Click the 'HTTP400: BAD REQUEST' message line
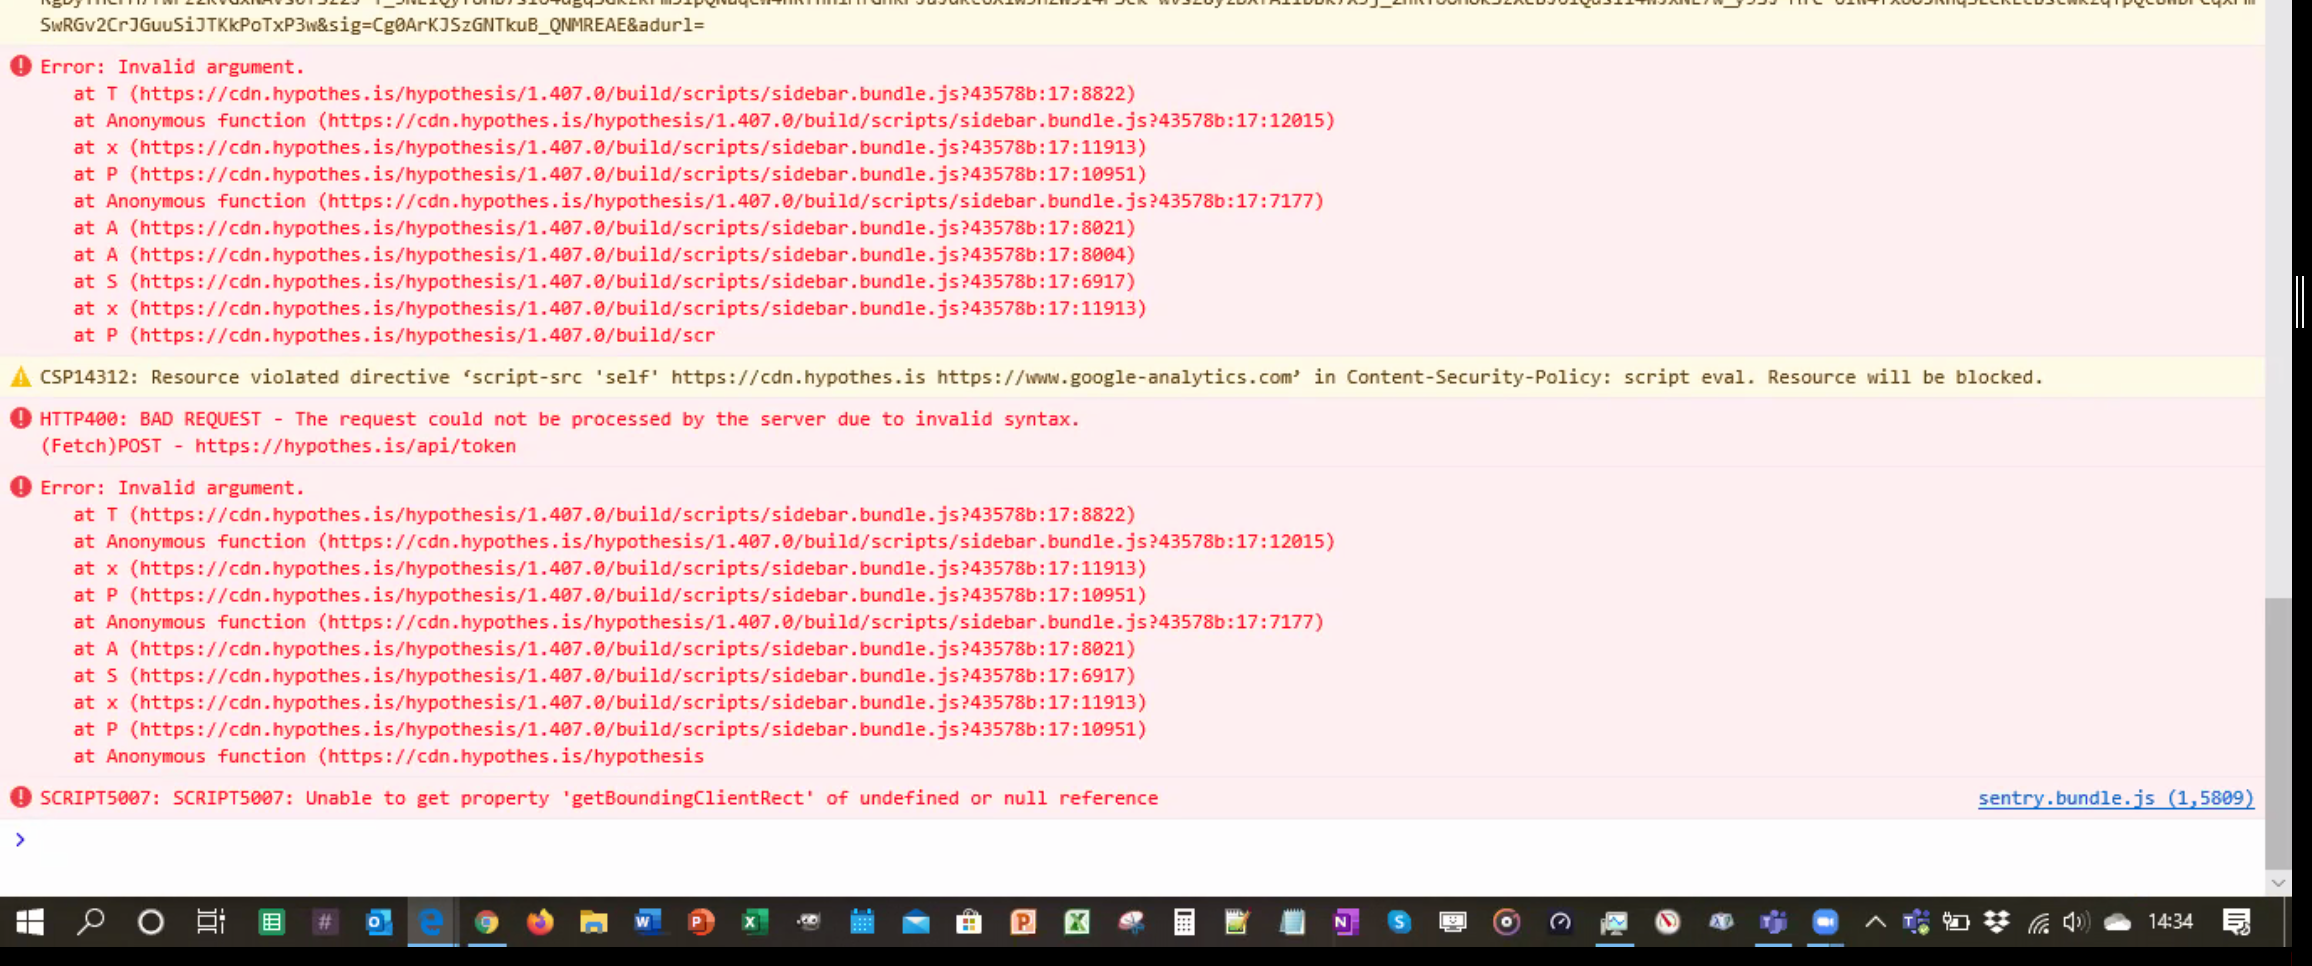This screenshot has height=966, width=2312. click(x=560, y=419)
